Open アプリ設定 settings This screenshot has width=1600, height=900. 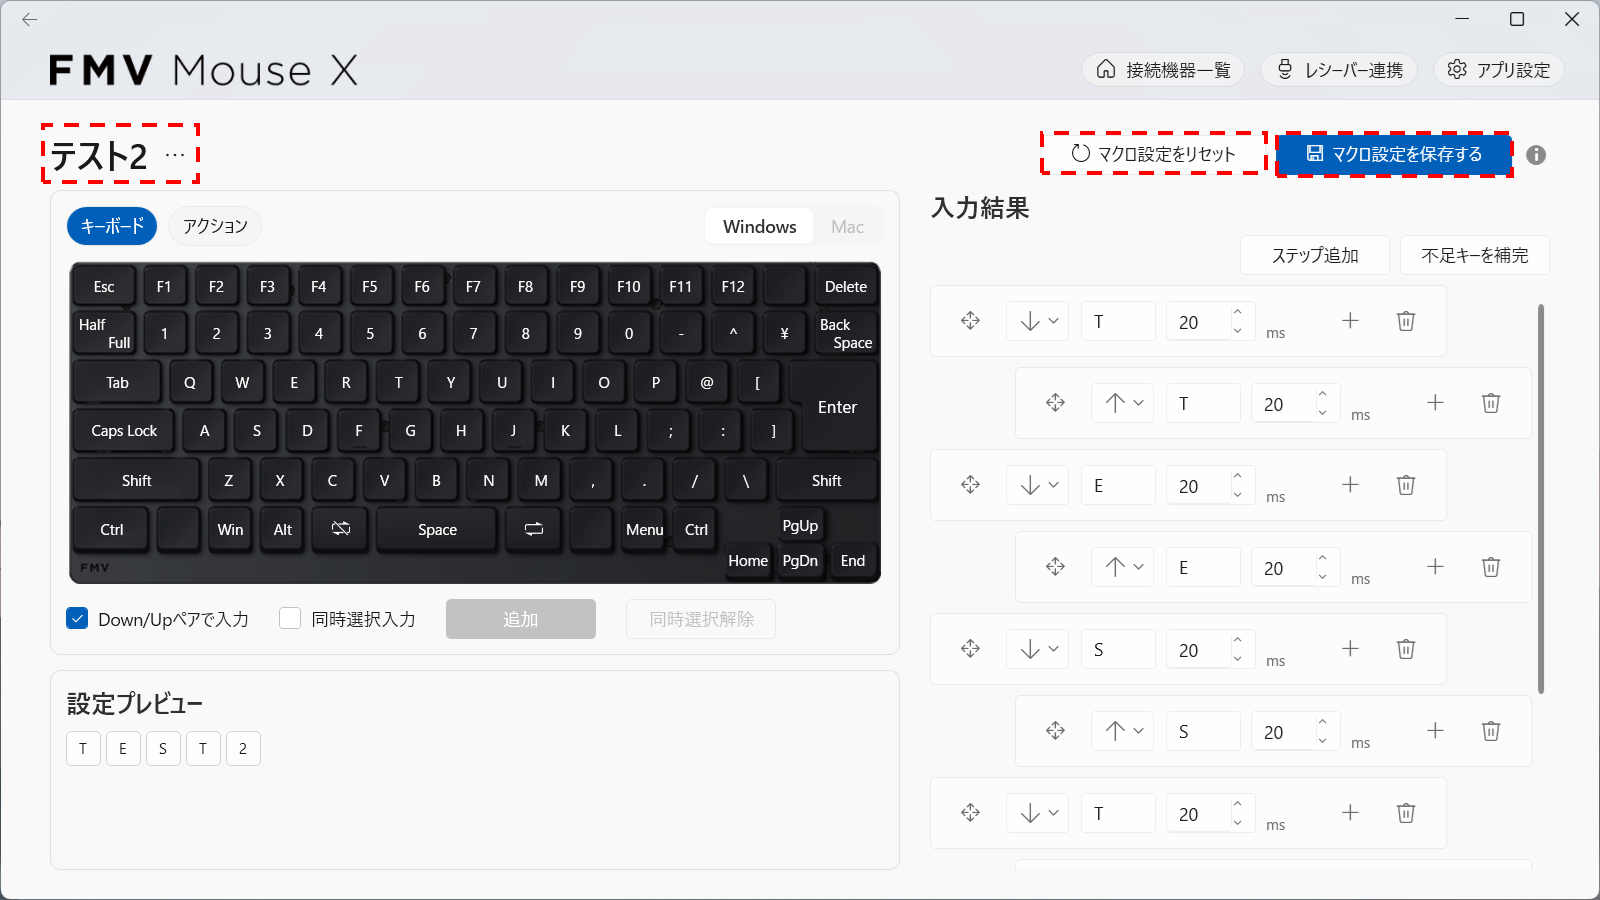[1499, 69]
